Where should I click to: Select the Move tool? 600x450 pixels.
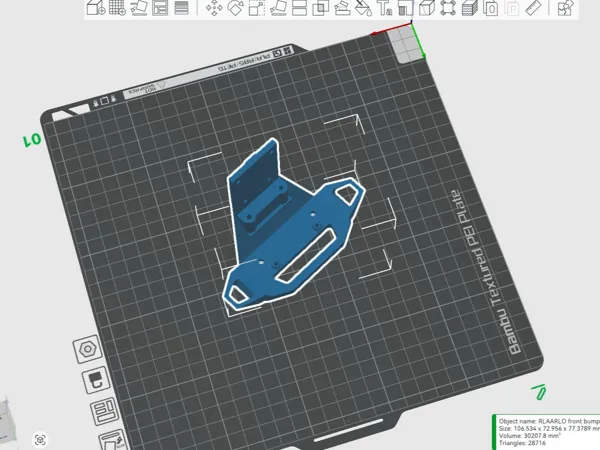[x=214, y=8]
